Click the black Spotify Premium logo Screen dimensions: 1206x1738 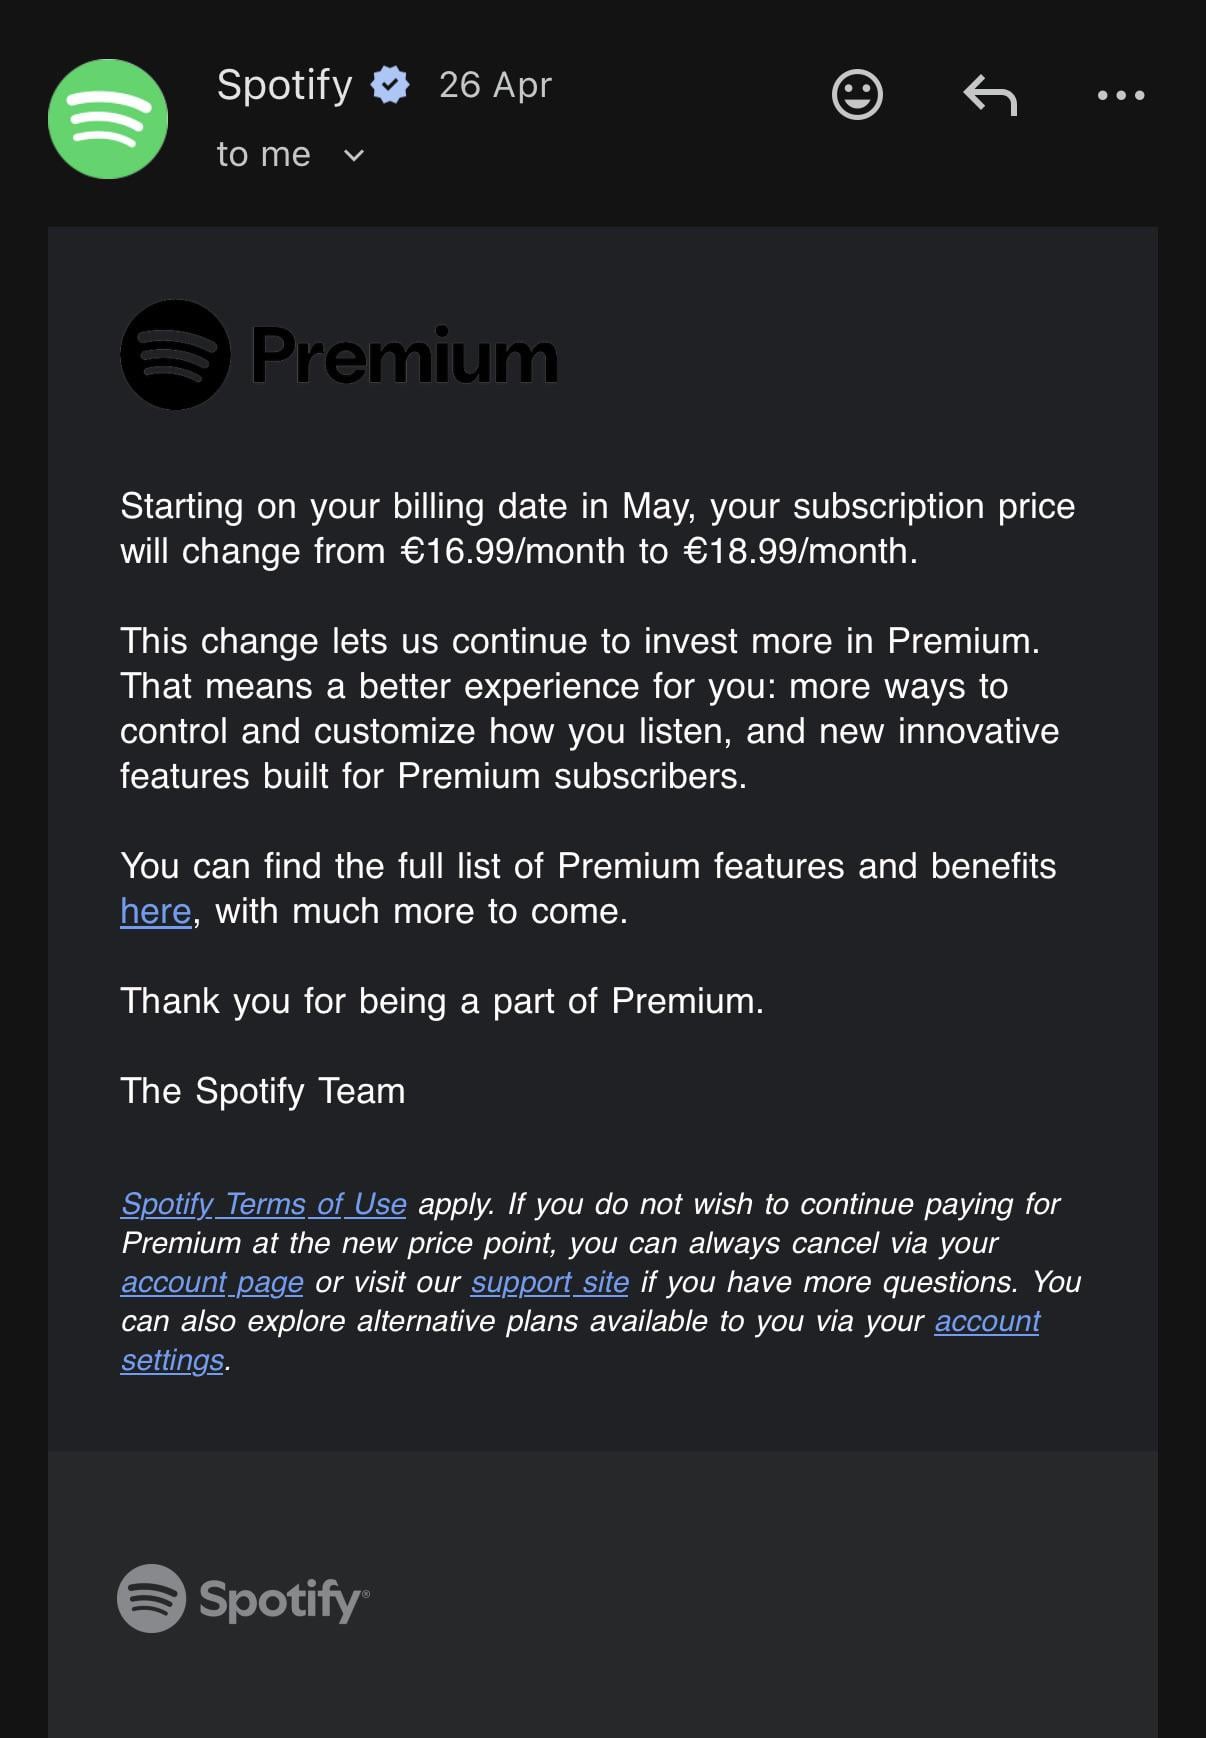[x=339, y=355]
